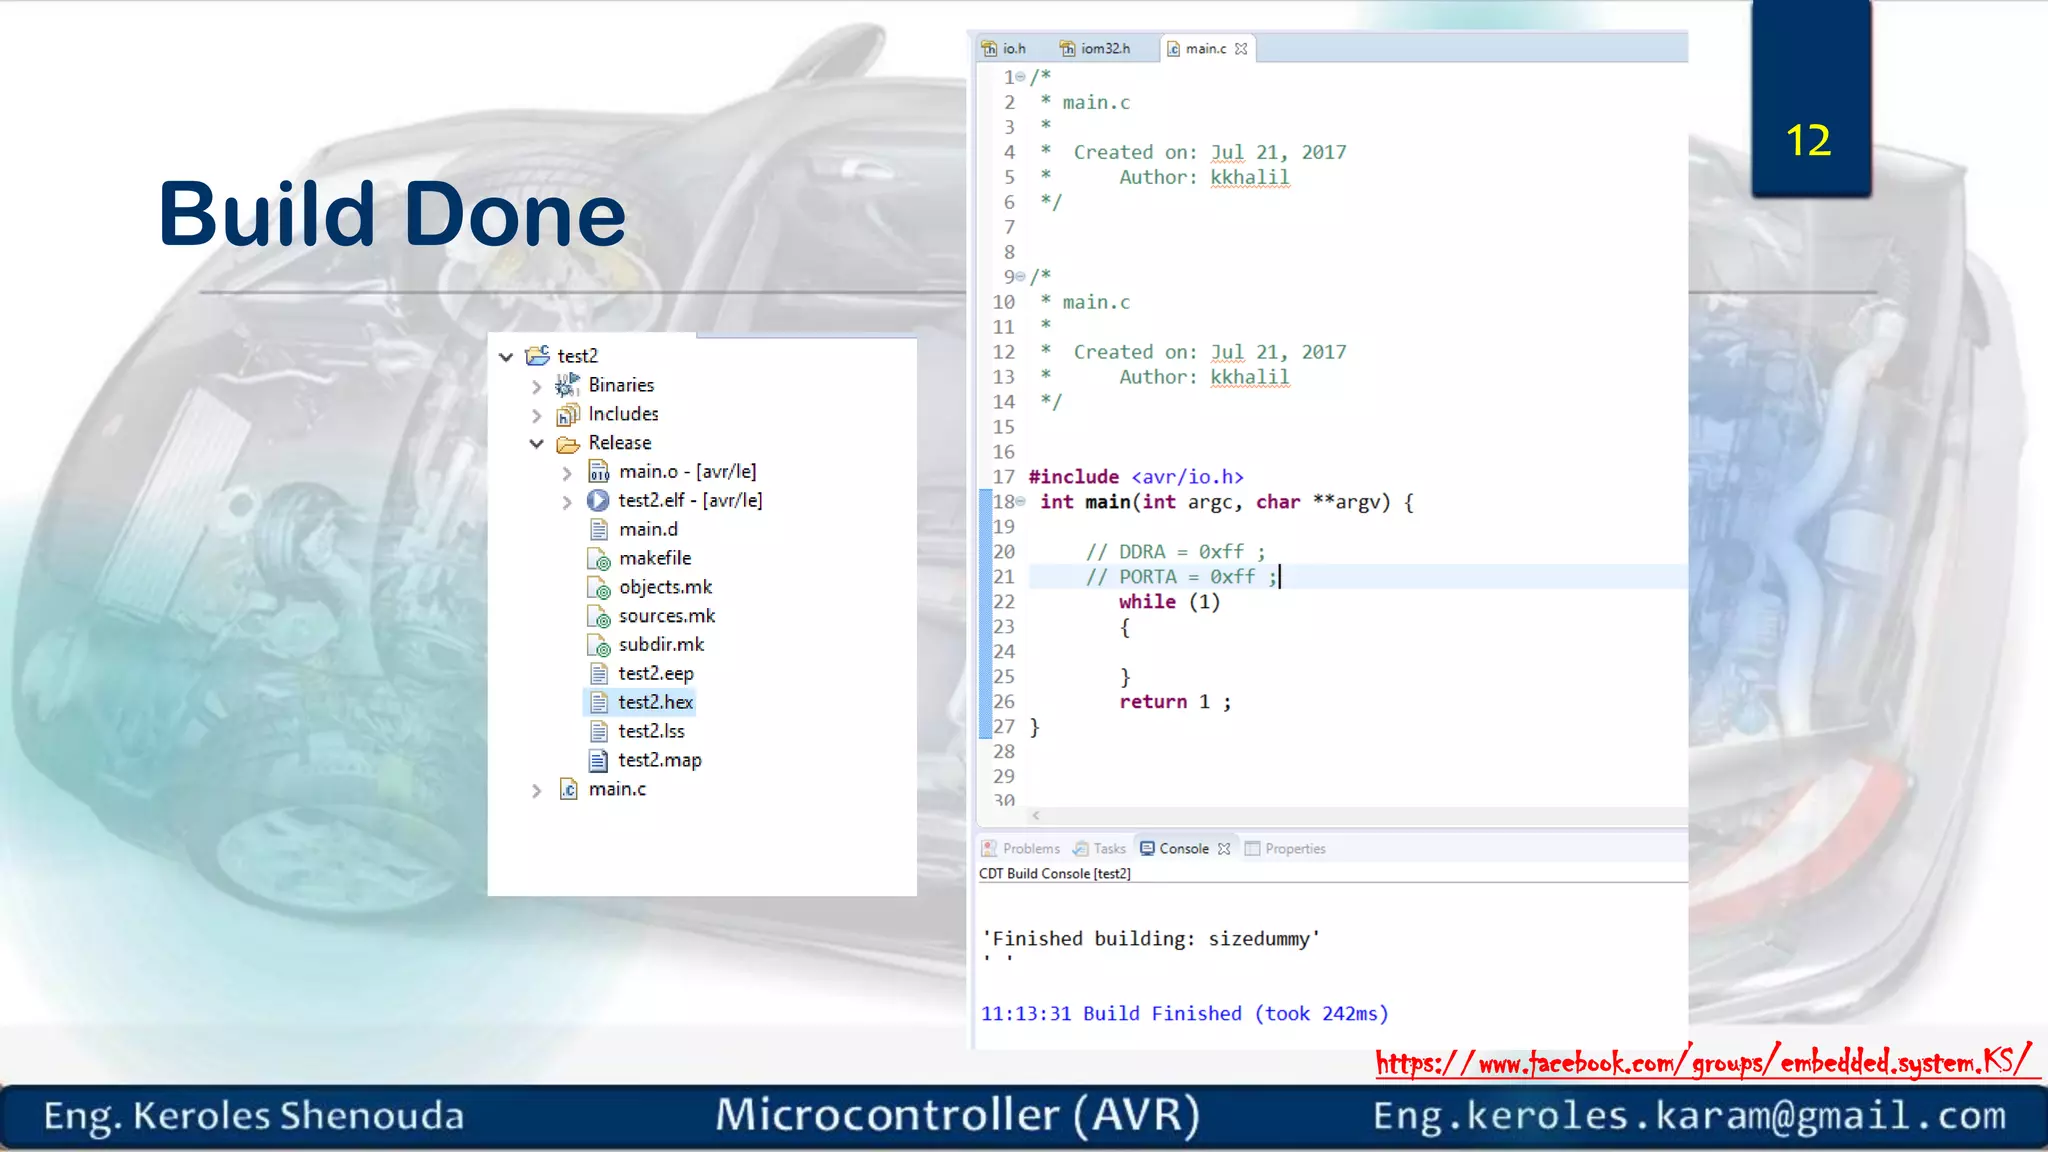Open the Properties tab
2048x1152 pixels.
click(1285, 848)
